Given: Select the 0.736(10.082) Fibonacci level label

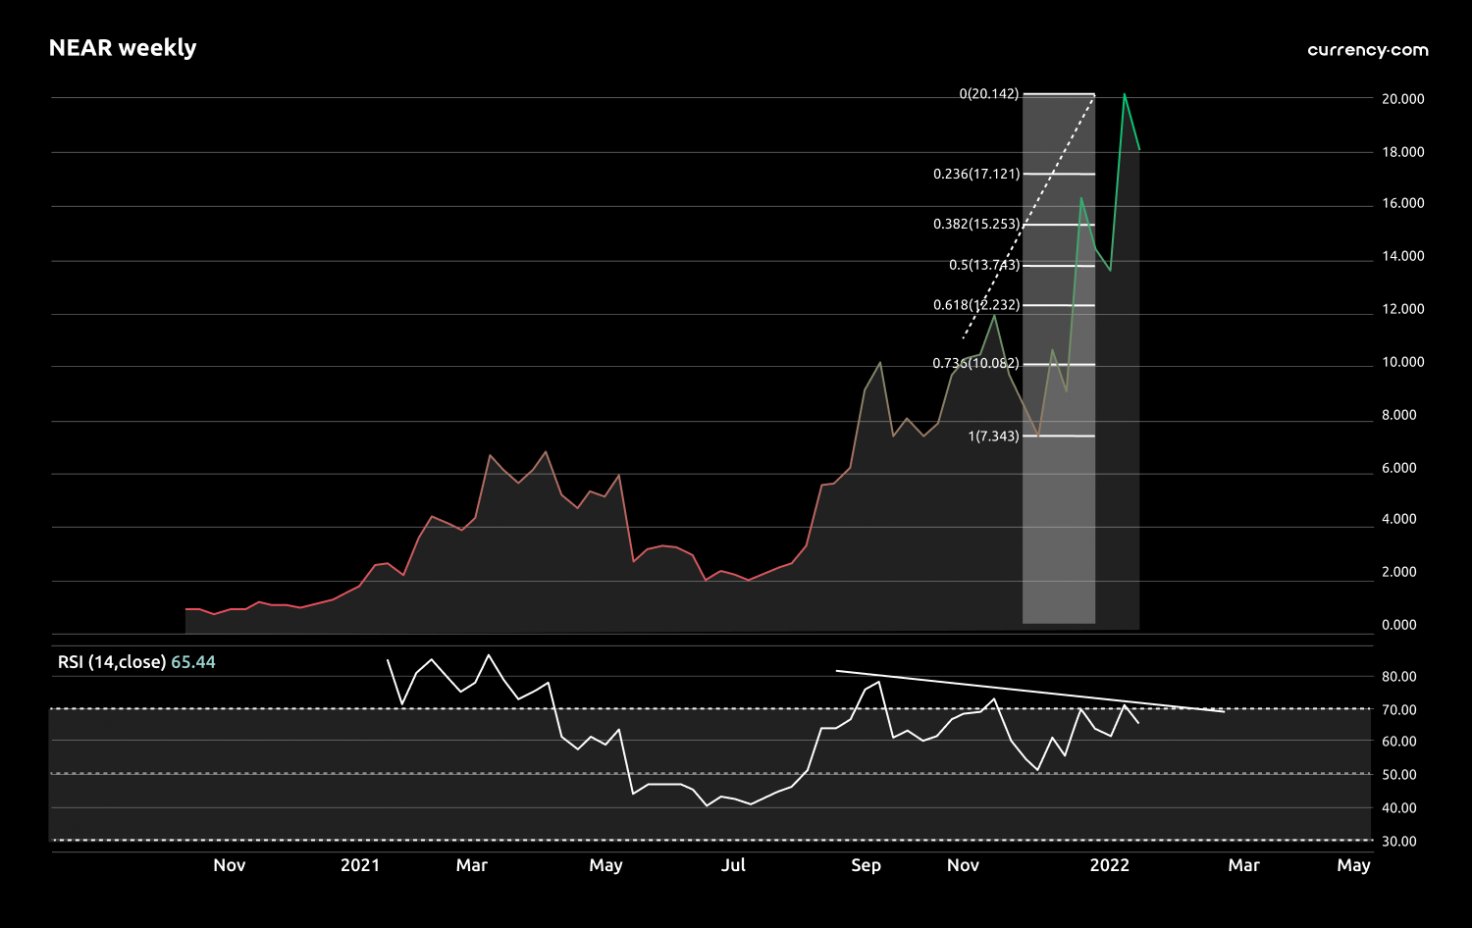Looking at the screenshot, I should (x=976, y=363).
